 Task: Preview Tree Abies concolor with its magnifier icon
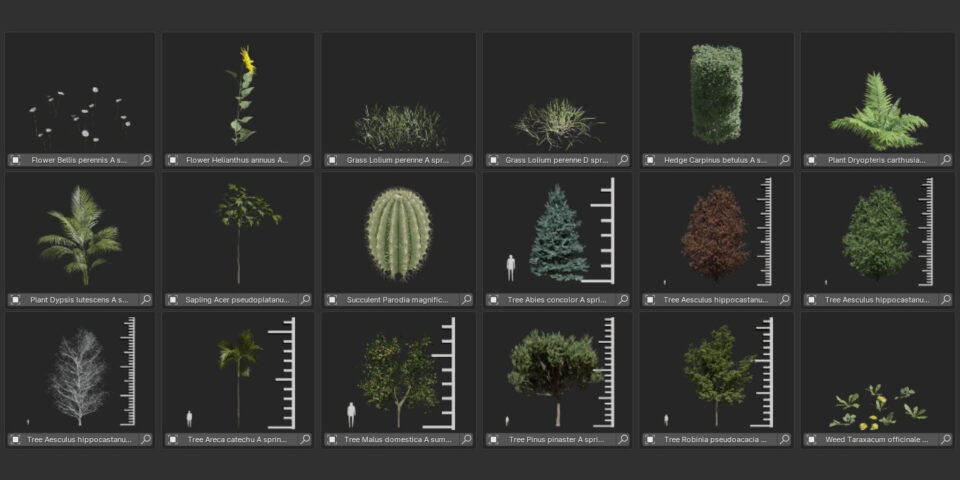(x=623, y=300)
